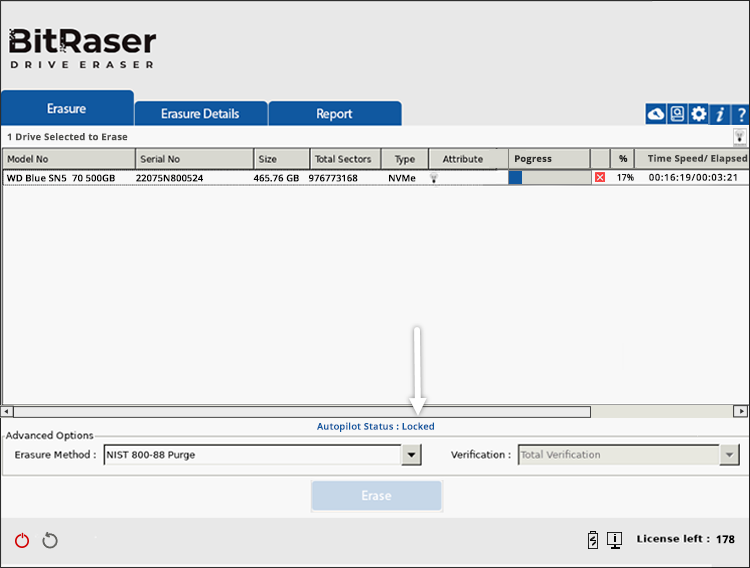Open help with the question mark icon
The height and width of the screenshot is (568, 750).
(740, 114)
